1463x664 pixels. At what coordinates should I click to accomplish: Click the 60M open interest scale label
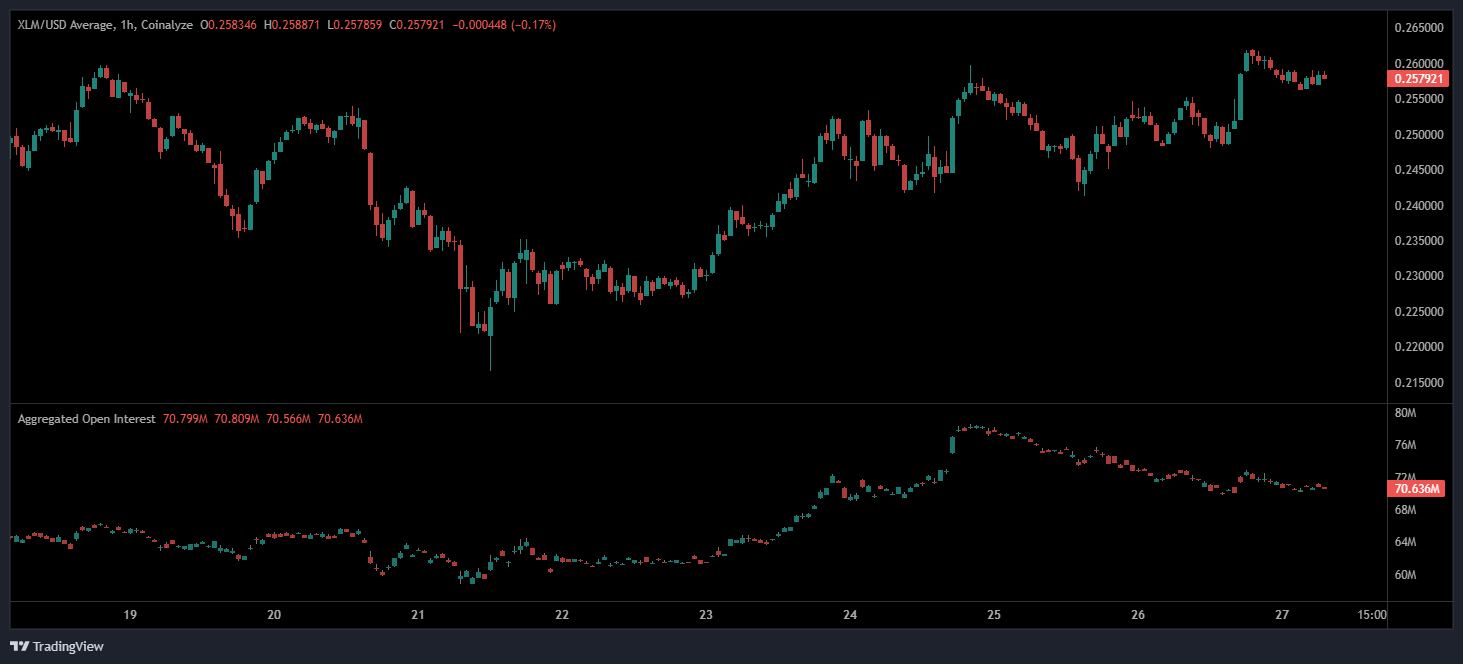click(1405, 575)
